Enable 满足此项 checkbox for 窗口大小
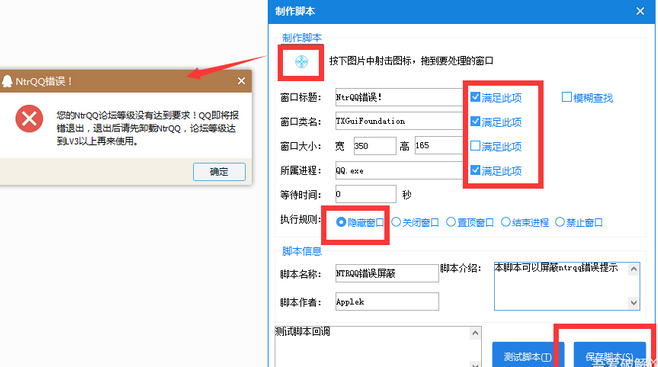 tap(475, 146)
